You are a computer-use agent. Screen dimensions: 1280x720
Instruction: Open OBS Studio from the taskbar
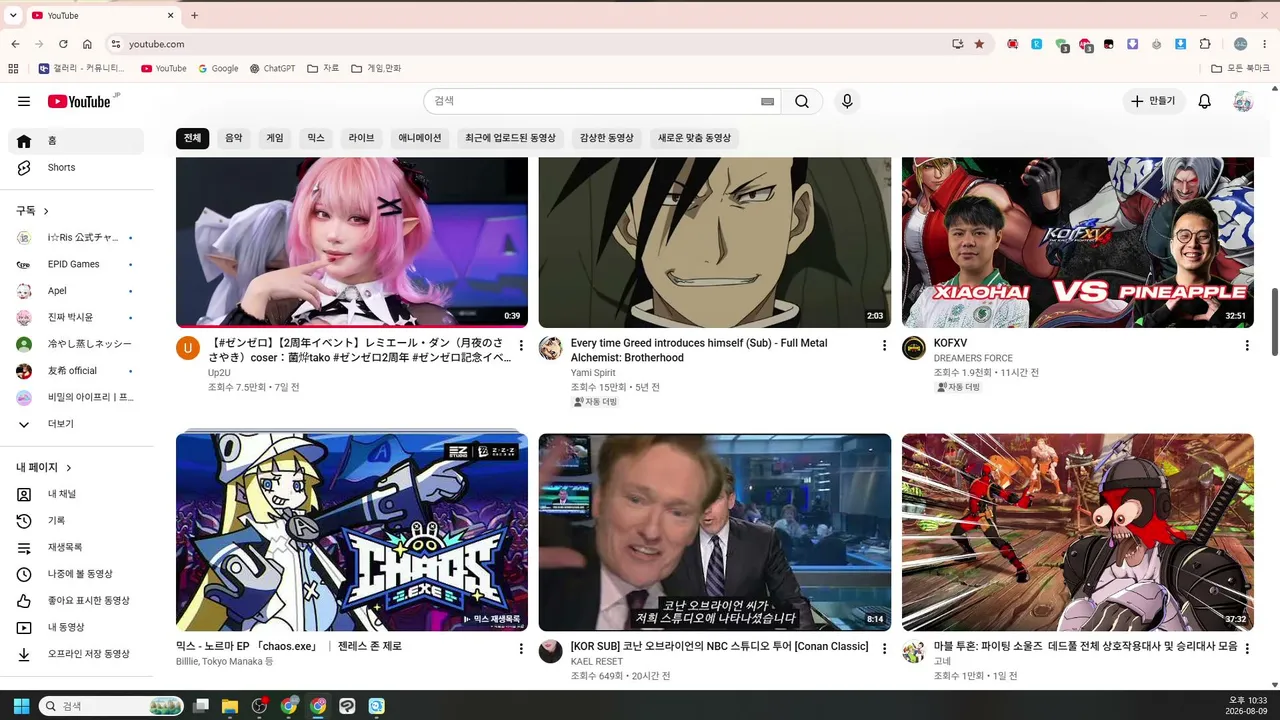tap(260, 706)
